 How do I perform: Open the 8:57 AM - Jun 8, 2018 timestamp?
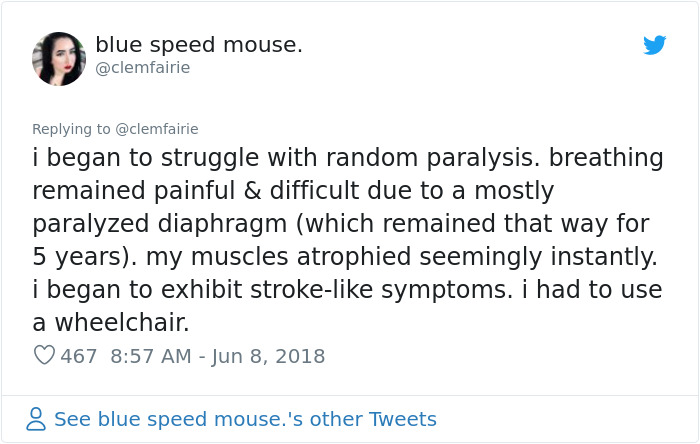pyautogui.click(x=218, y=356)
